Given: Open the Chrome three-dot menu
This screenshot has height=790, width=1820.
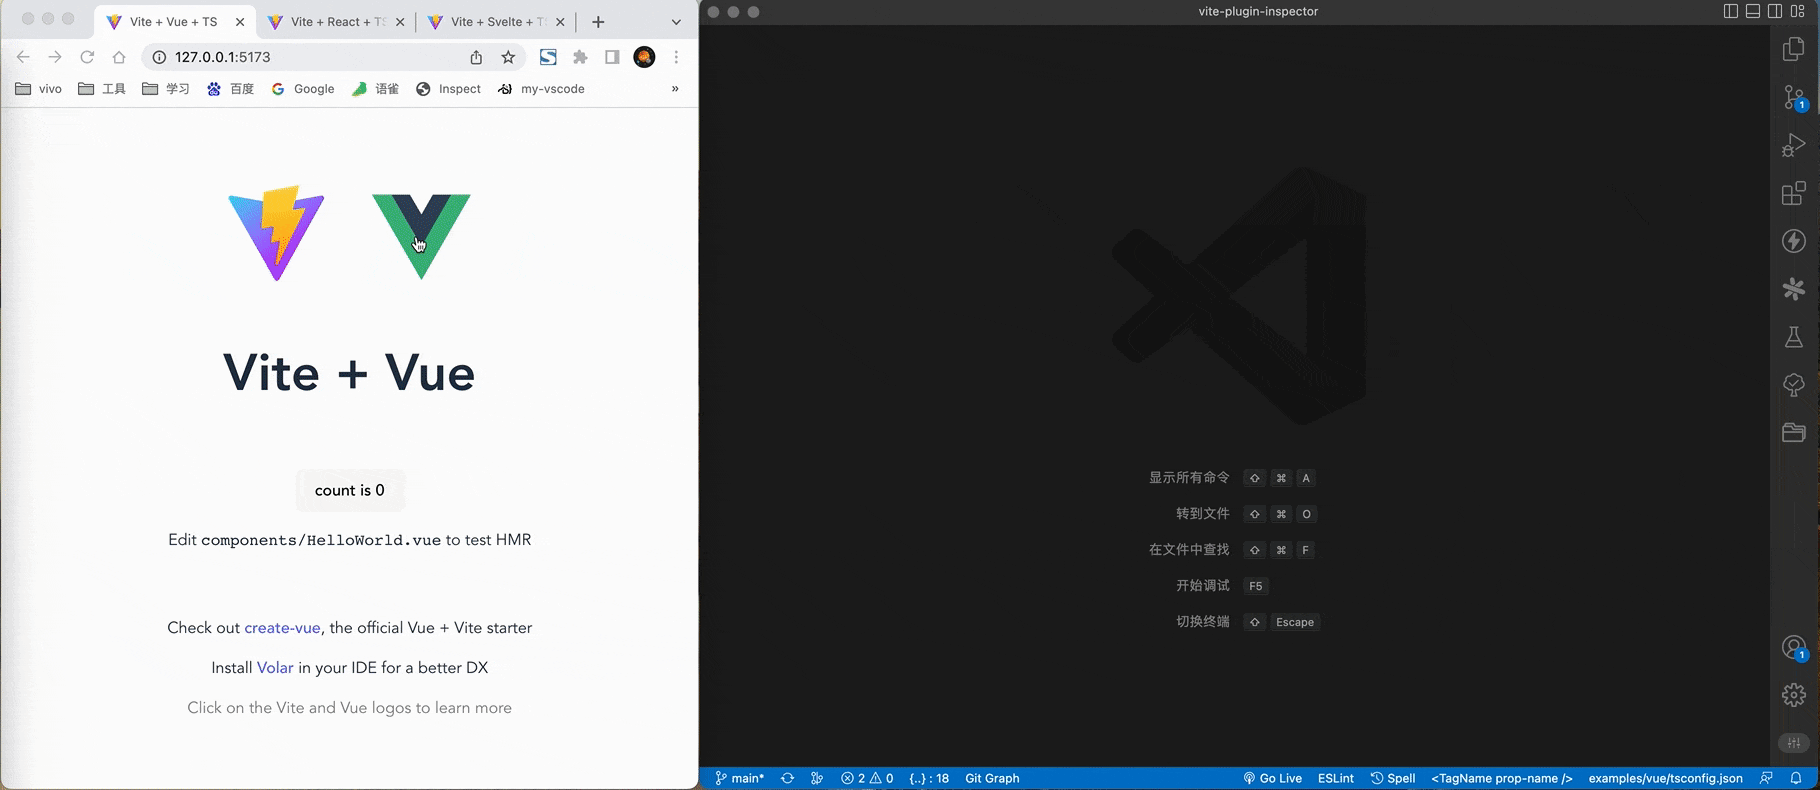Looking at the screenshot, I should tap(676, 57).
